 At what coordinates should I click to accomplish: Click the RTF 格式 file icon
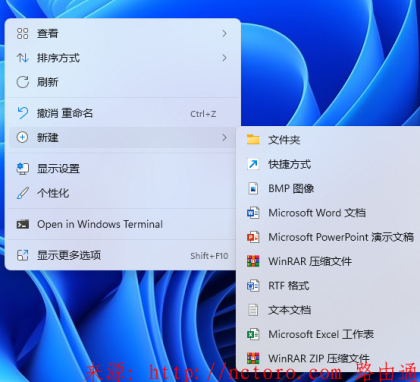(x=253, y=286)
